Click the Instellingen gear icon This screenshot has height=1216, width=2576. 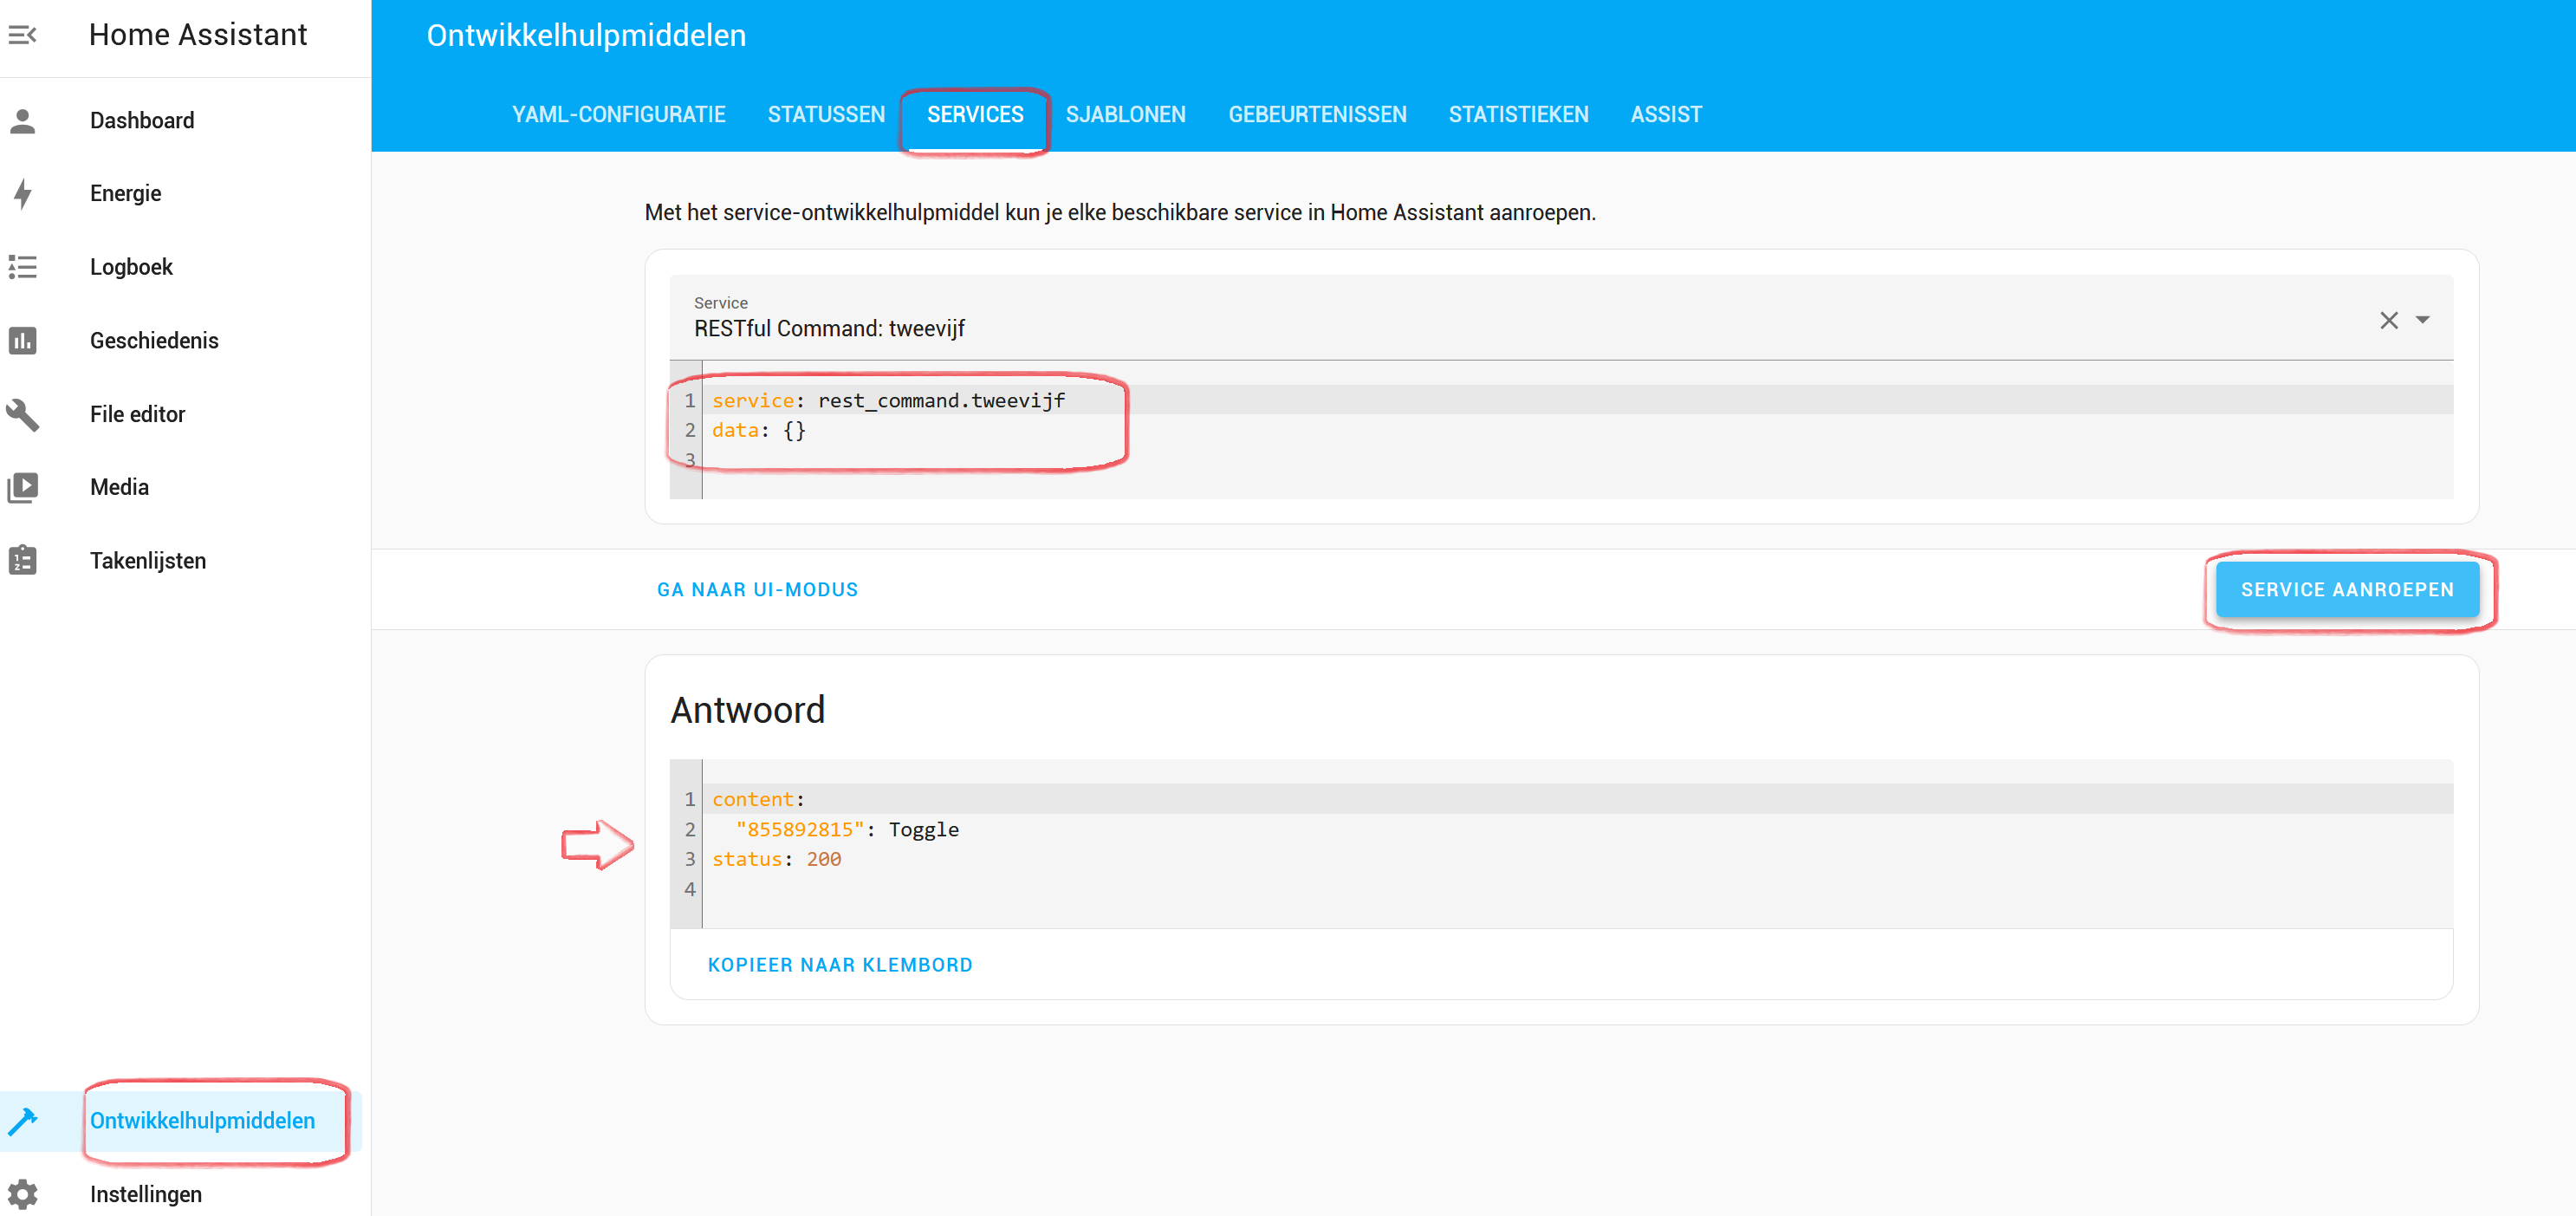22,1194
